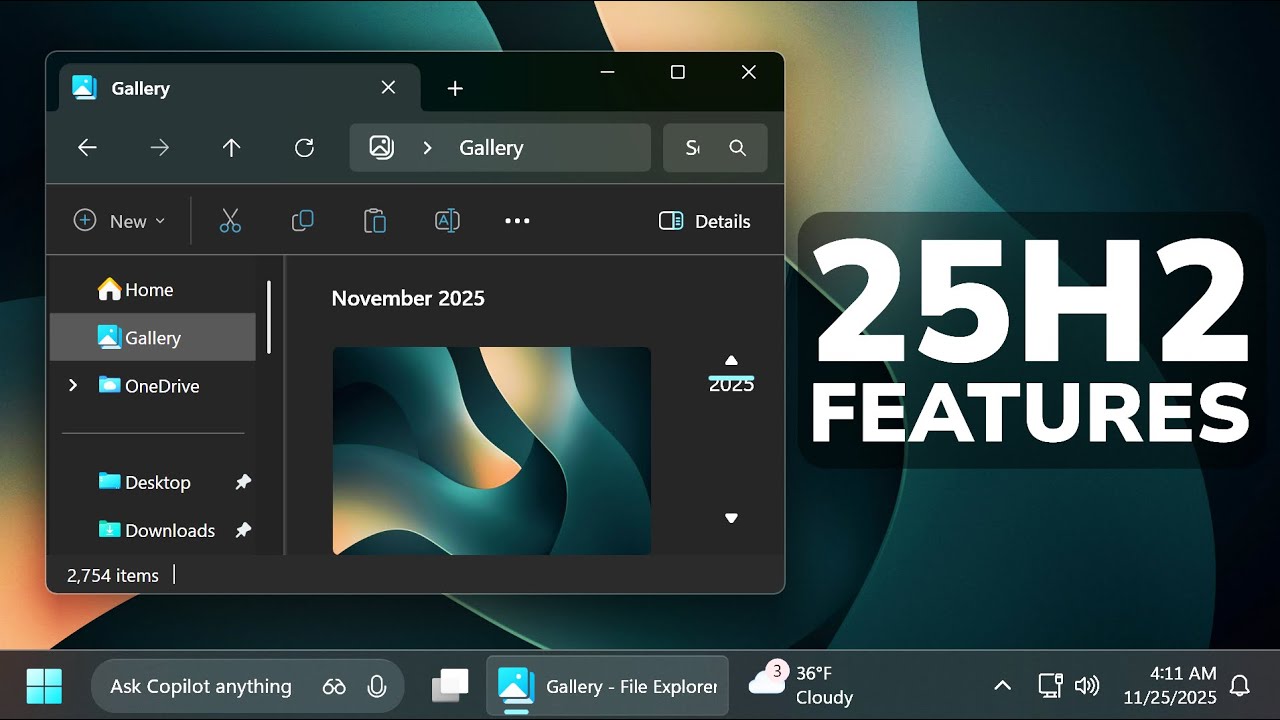
Task: Click the timeline up arrow
Action: (x=731, y=360)
